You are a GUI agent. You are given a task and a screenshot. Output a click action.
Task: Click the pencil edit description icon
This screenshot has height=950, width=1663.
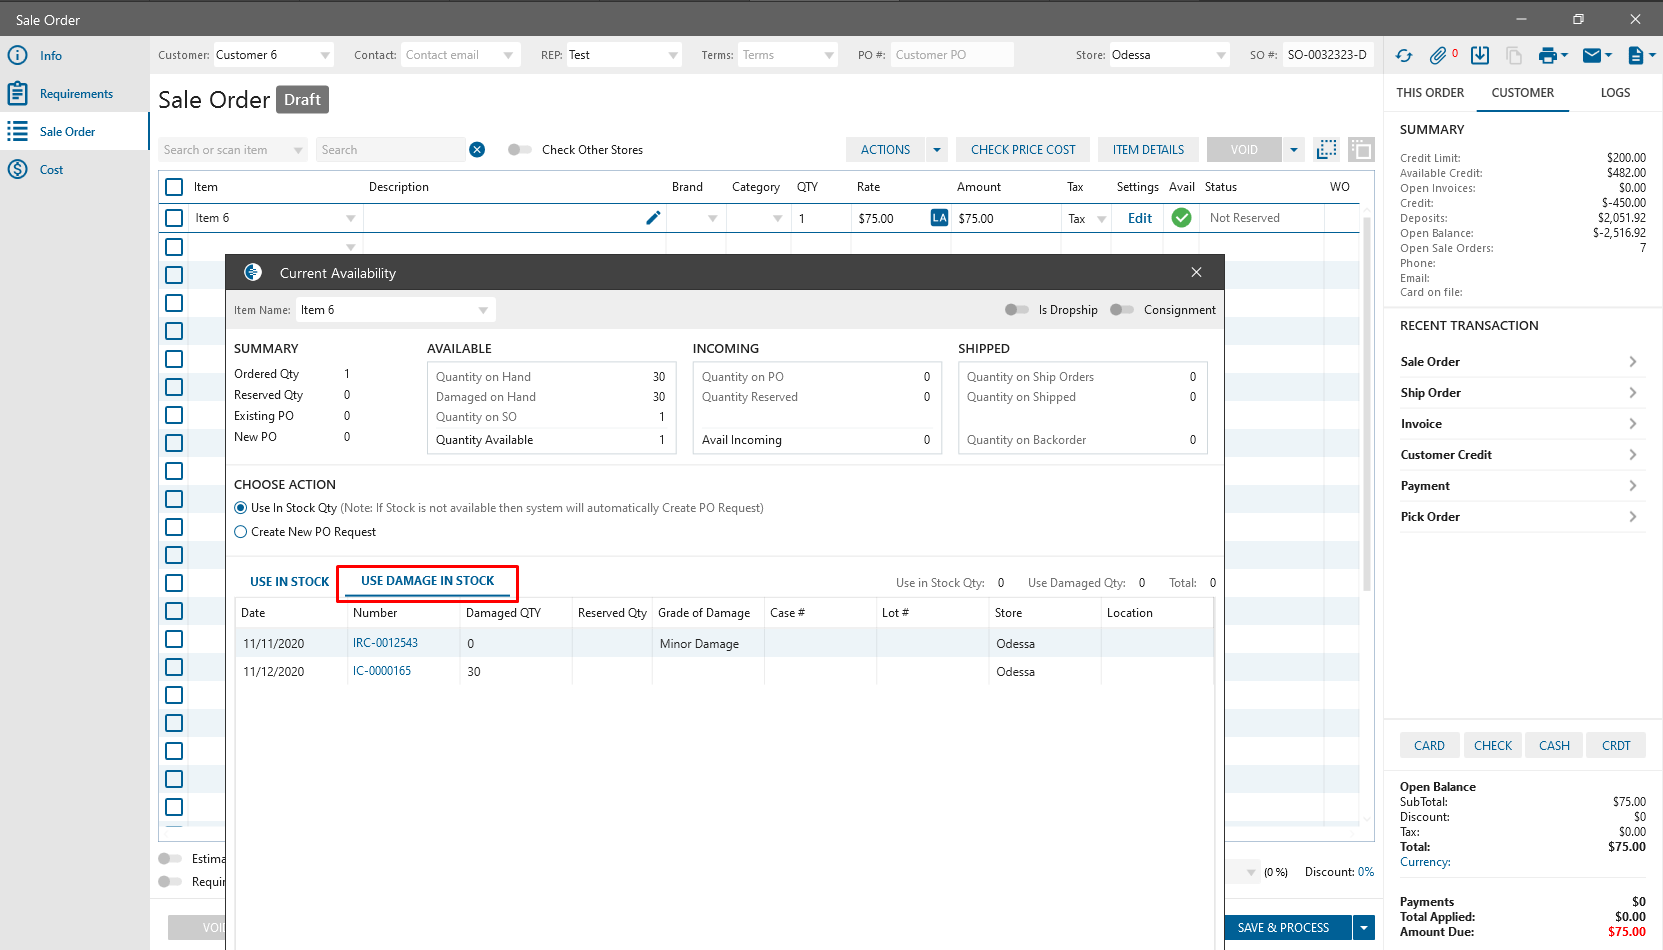tap(653, 218)
